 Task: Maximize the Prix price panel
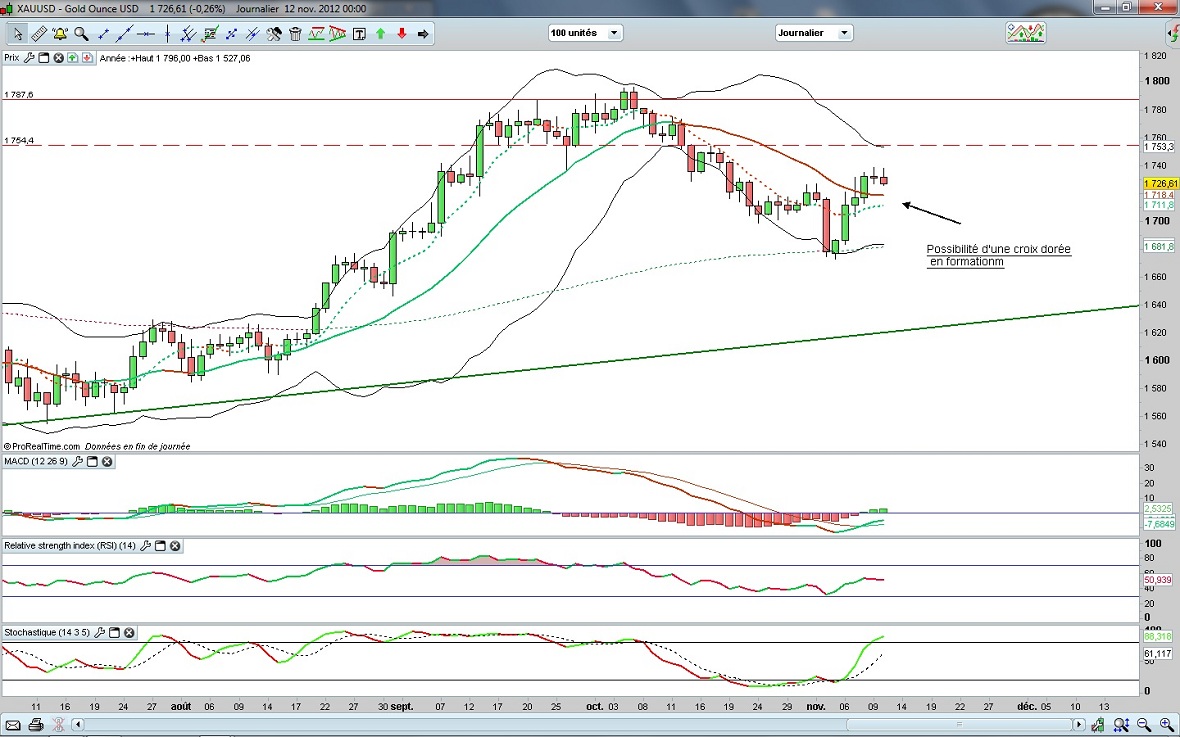pos(44,58)
